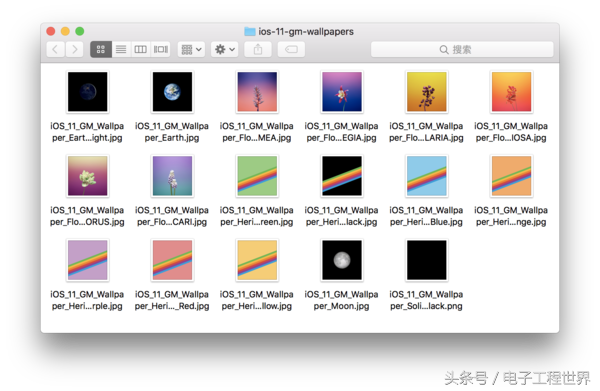Viewport: 600px width, 391px height.
Task: Go forward with the forward arrow
Action: coord(75,49)
